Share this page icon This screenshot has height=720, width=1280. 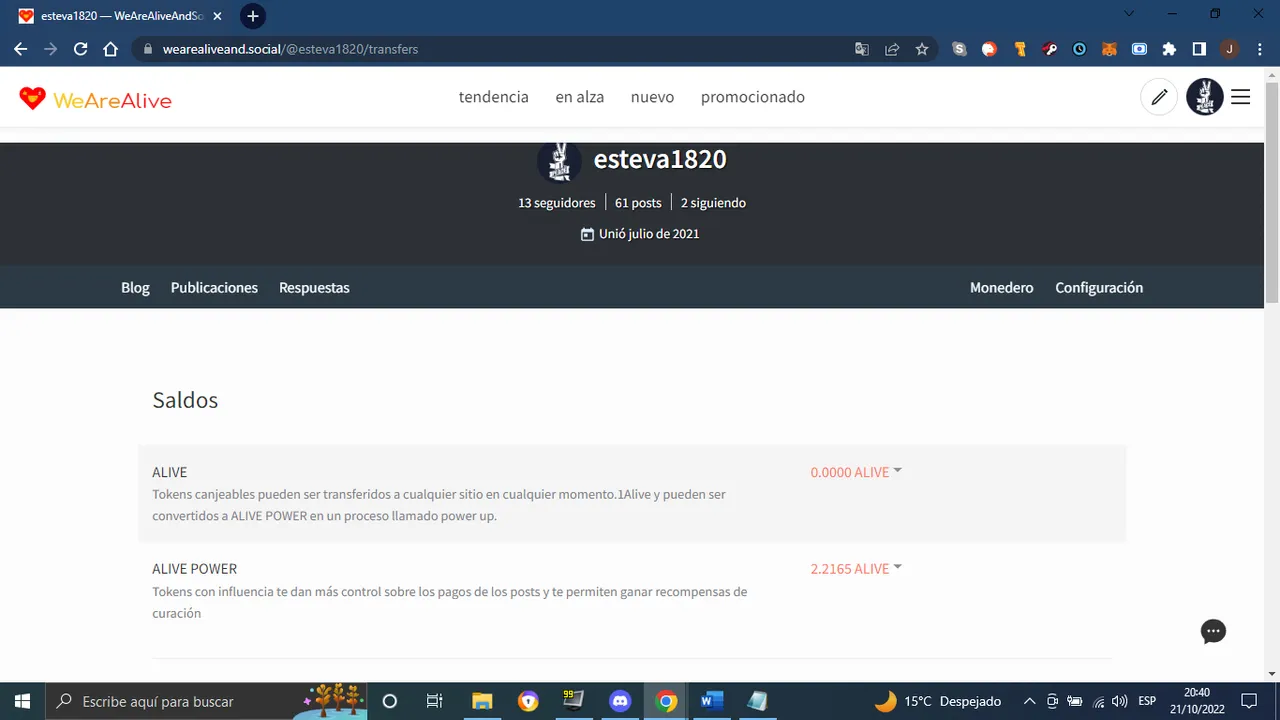point(892,49)
